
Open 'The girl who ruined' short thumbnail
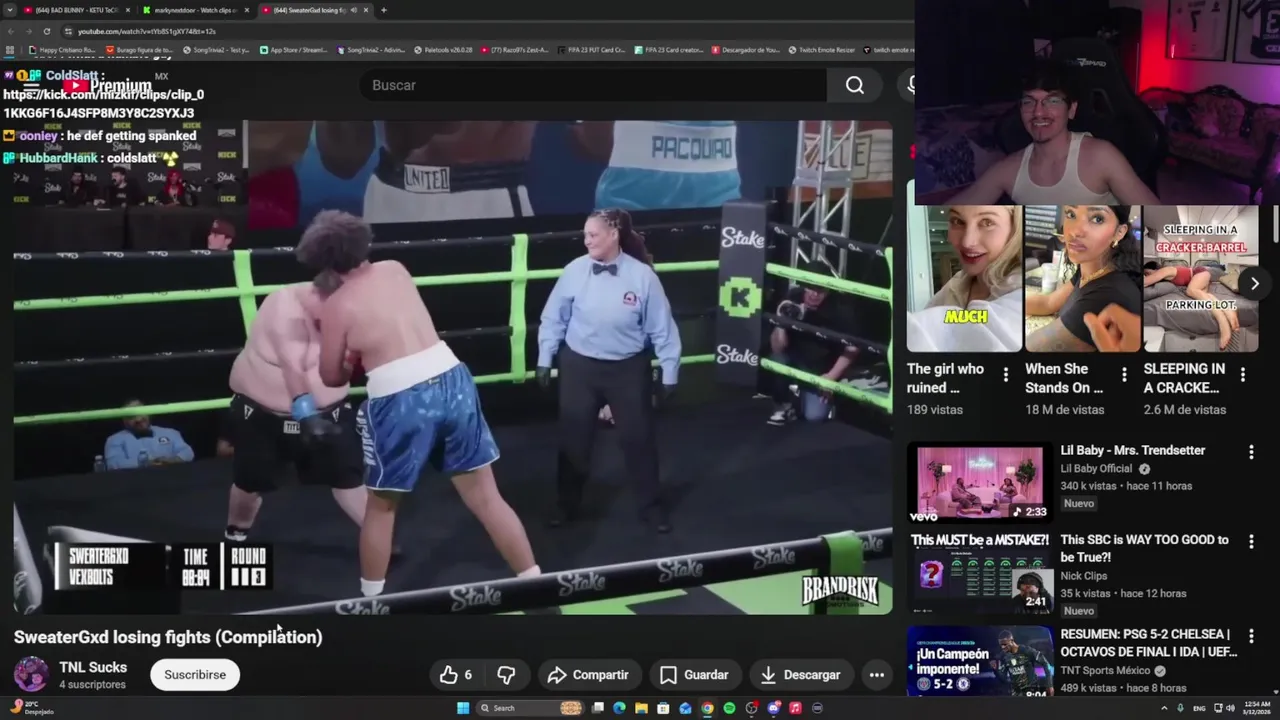coord(964,279)
